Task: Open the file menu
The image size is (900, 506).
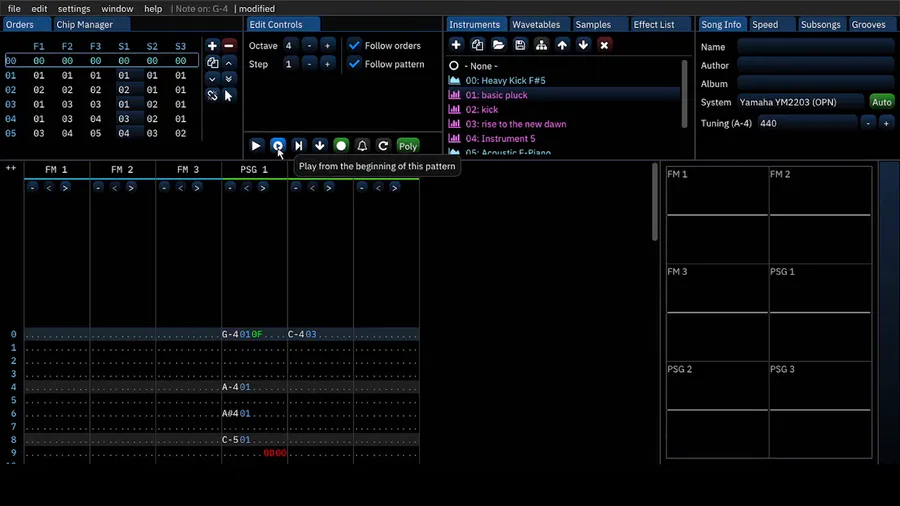Action: (14, 9)
